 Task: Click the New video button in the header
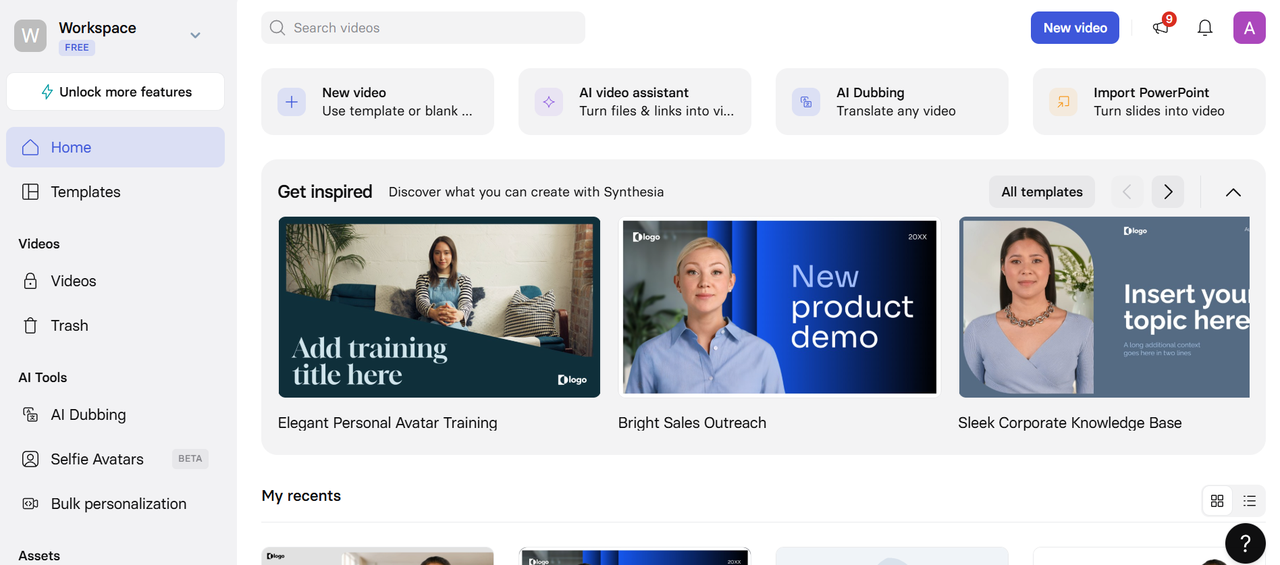pyautogui.click(x=1075, y=28)
